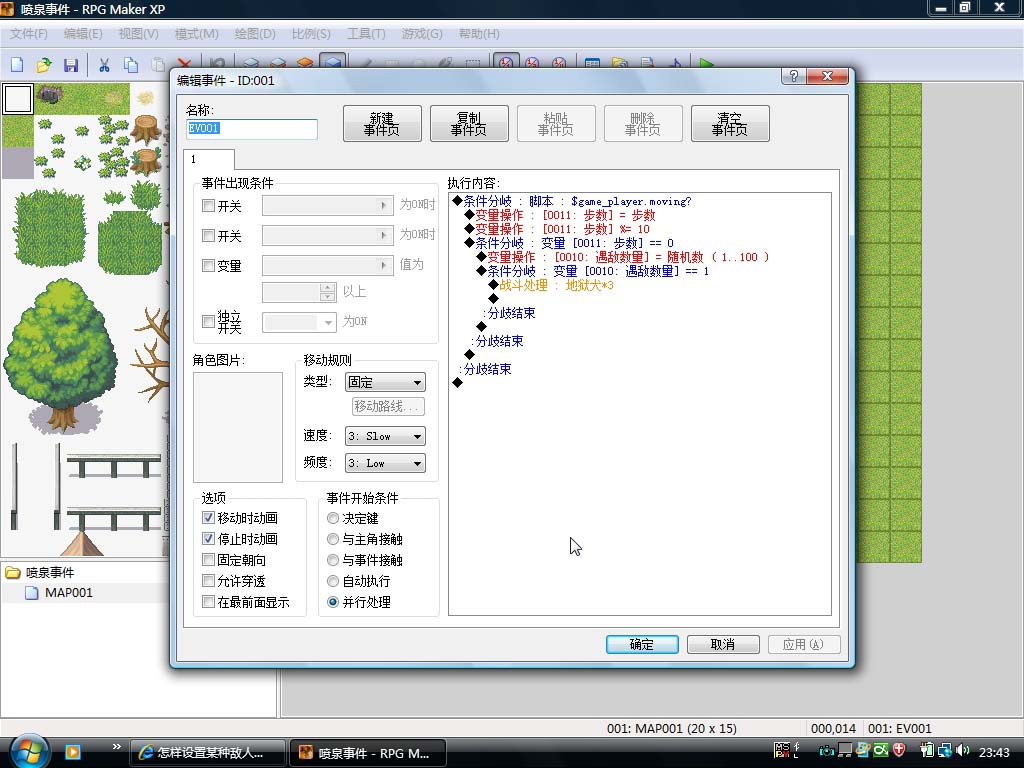Image resolution: width=1024 pixels, height=768 pixels.
Task: Select the 1/1 map scale toolbar icon
Action: 505,62
